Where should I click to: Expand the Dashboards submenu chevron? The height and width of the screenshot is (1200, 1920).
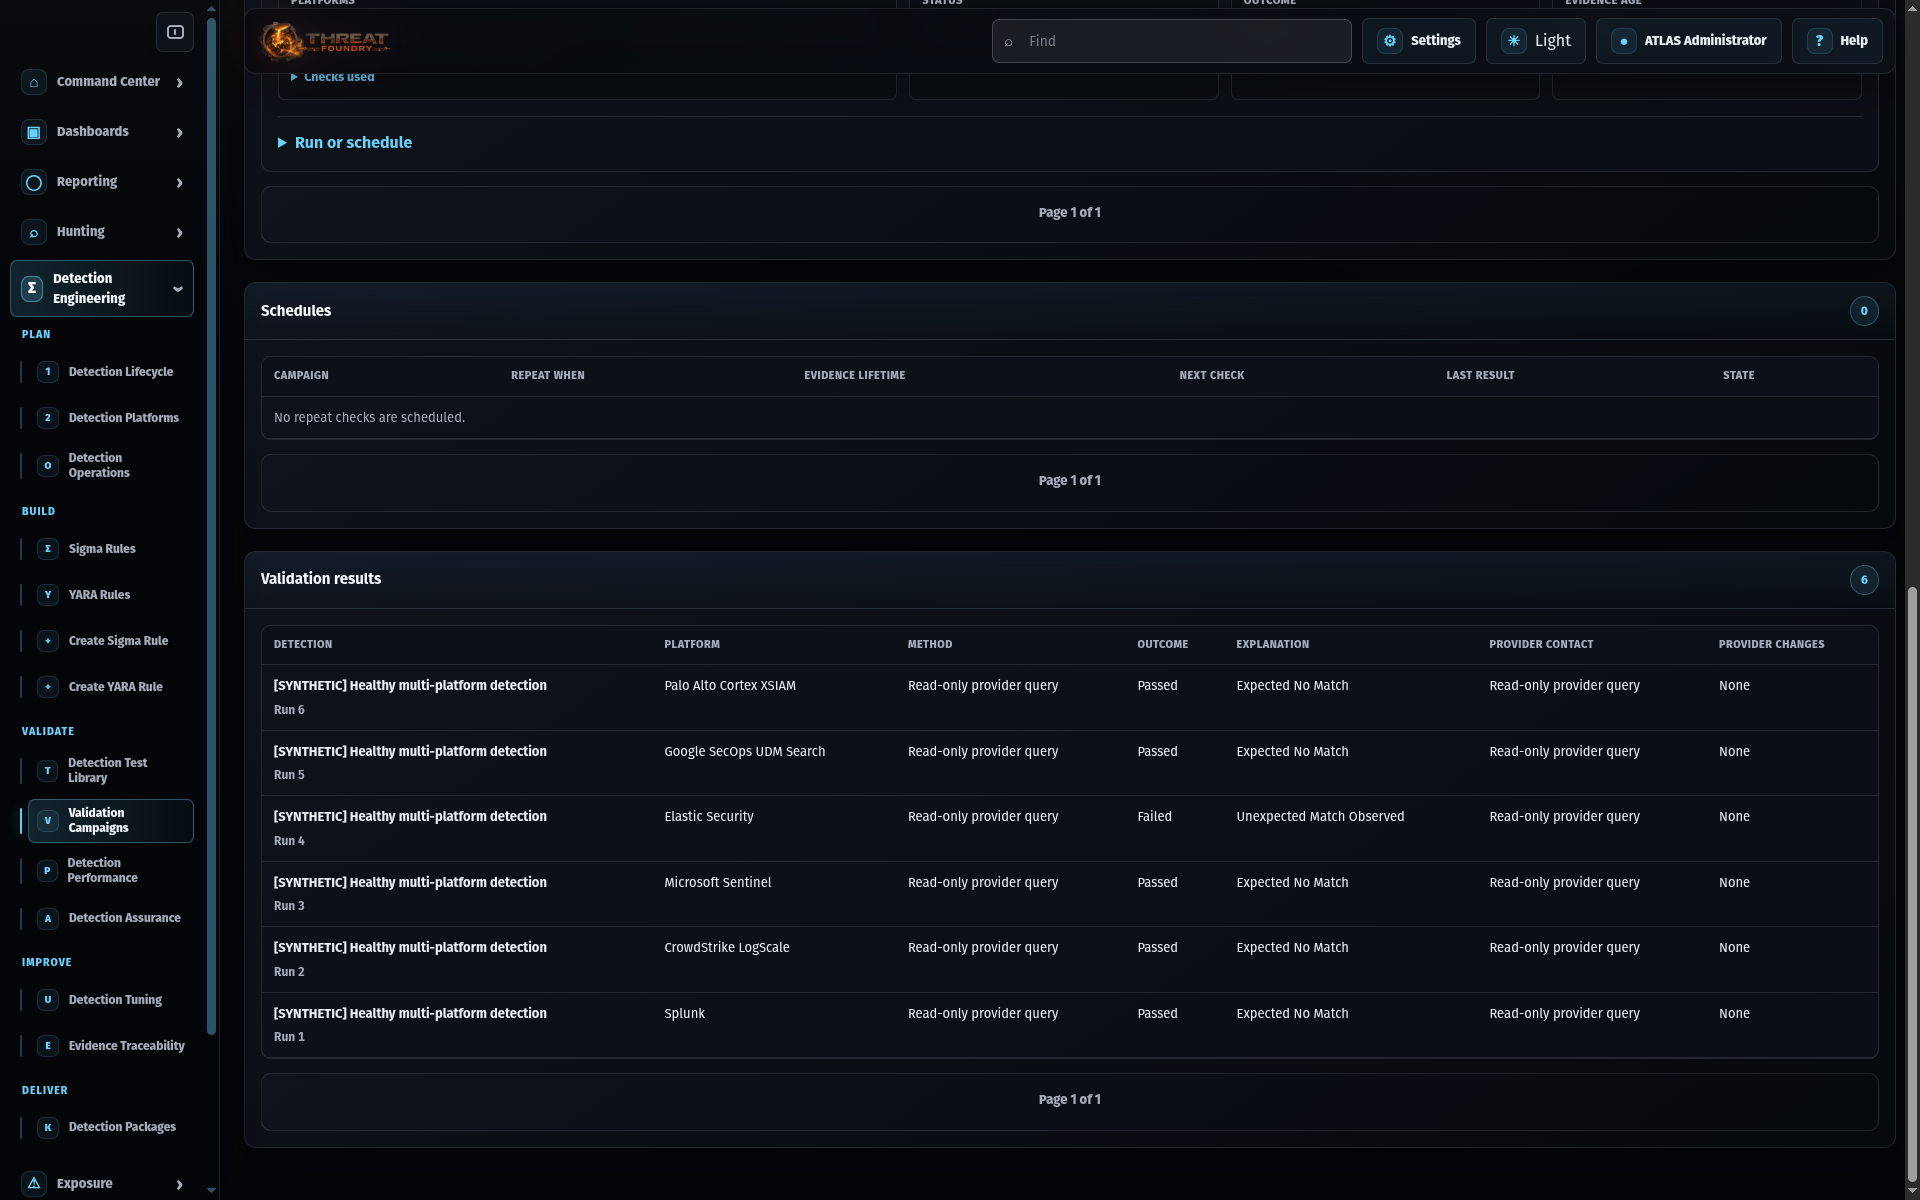click(180, 133)
